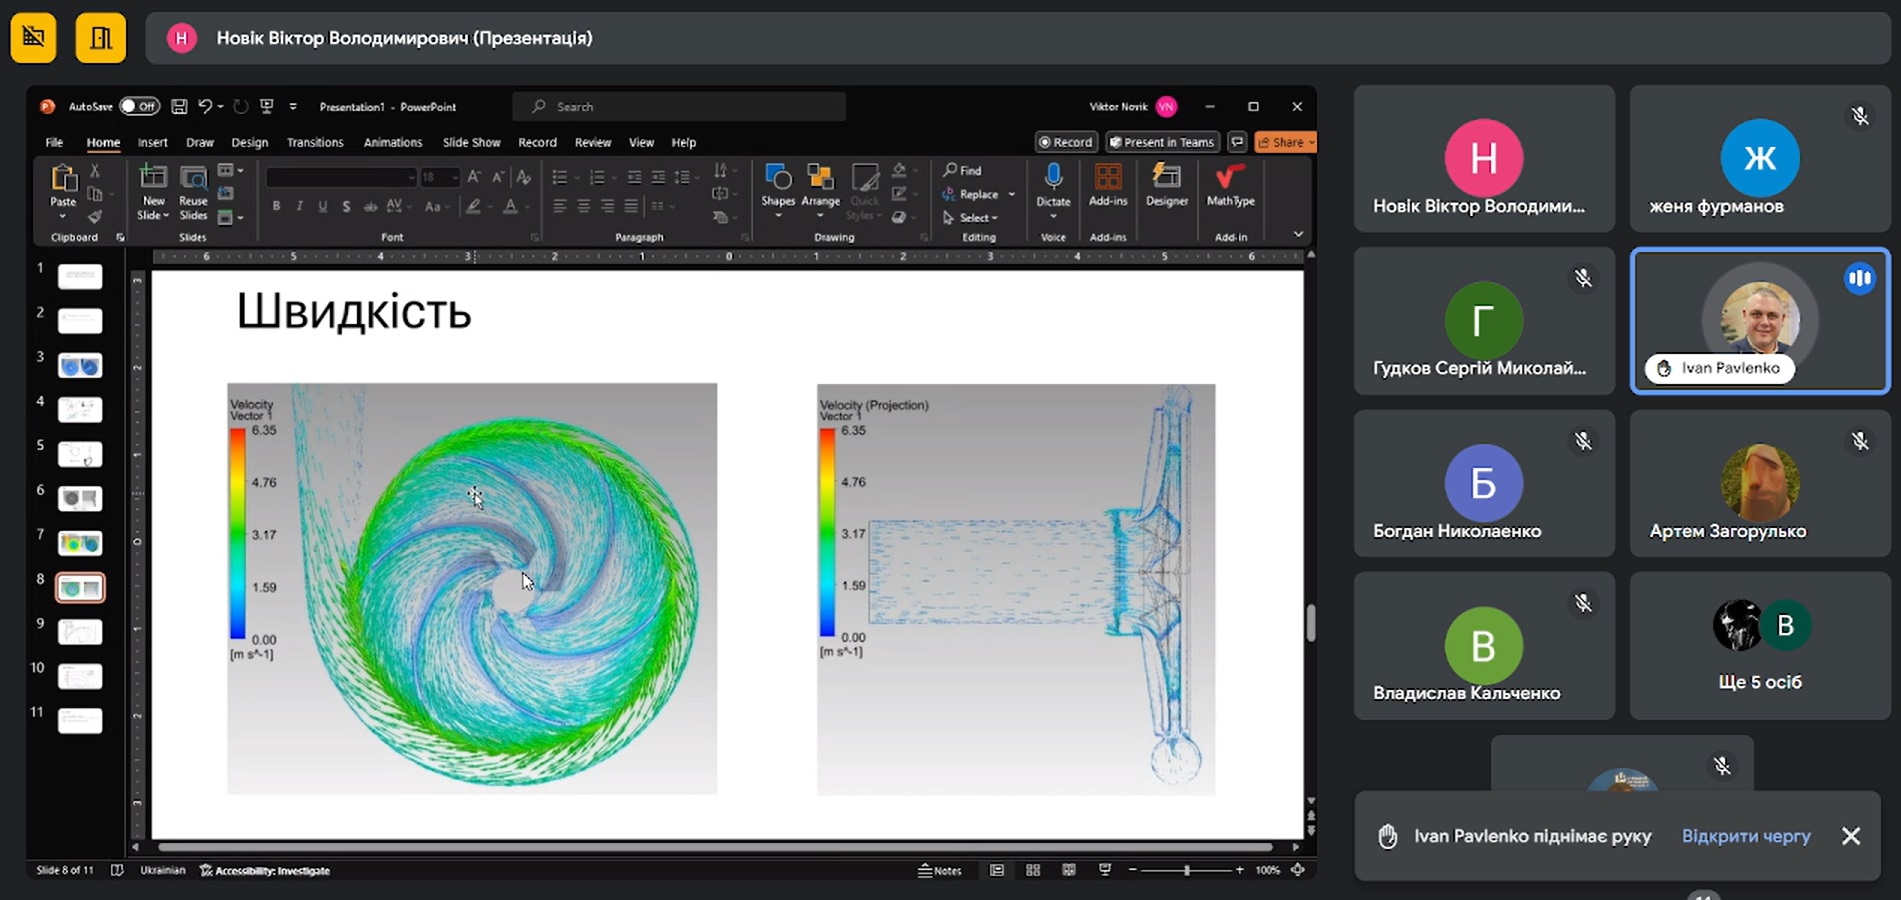Toggle Italic formatting
This screenshot has width=1901, height=900.
click(x=299, y=206)
